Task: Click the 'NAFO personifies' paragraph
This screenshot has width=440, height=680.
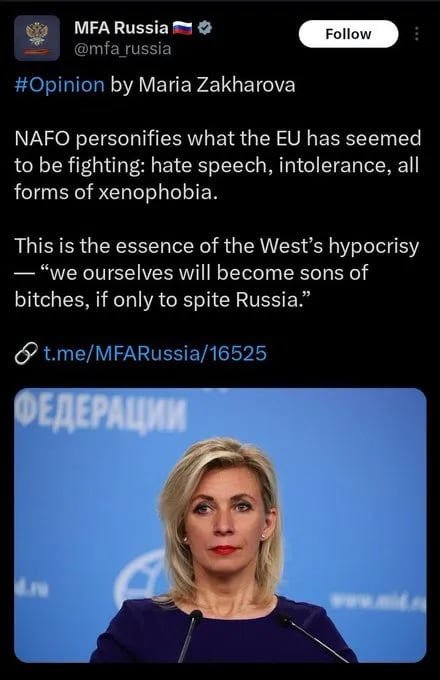Action: [x=218, y=165]
